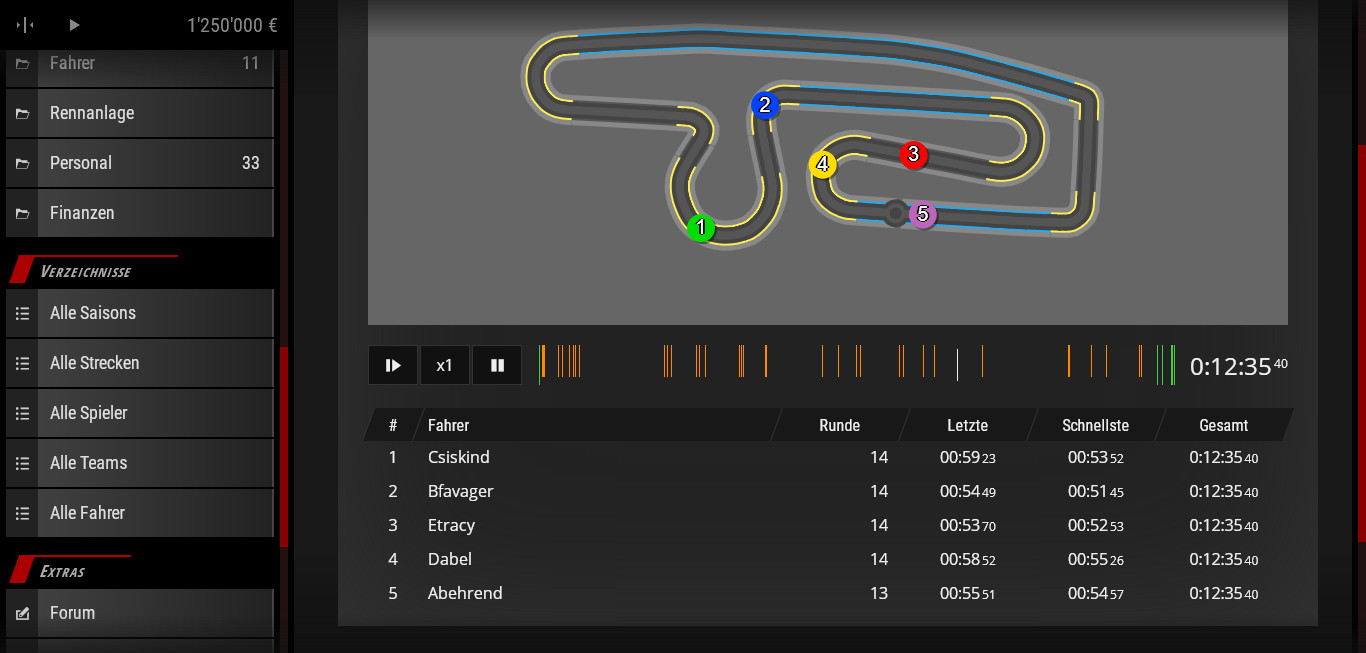This screenshot has width=1366, height=653.
Task: Click the purple car marker number 5
Action: coord(922,214)
